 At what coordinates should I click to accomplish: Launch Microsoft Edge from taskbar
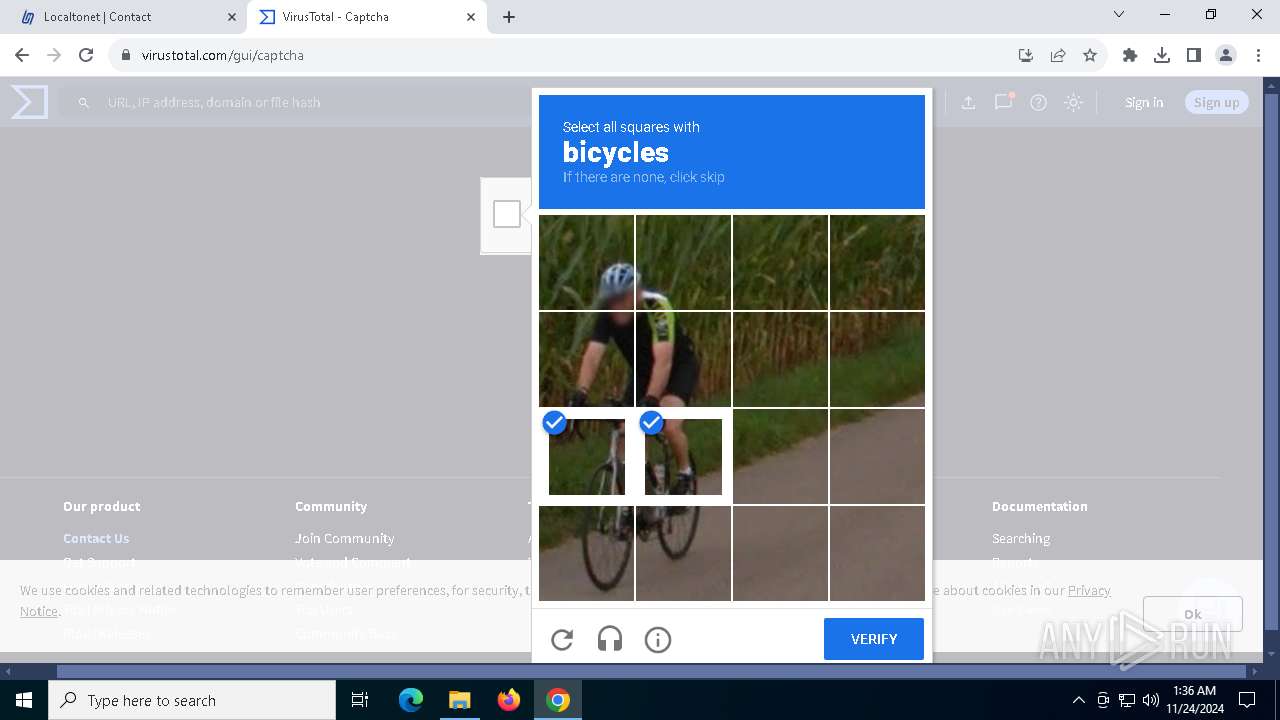pyautogui.click(x=411, y=700)
